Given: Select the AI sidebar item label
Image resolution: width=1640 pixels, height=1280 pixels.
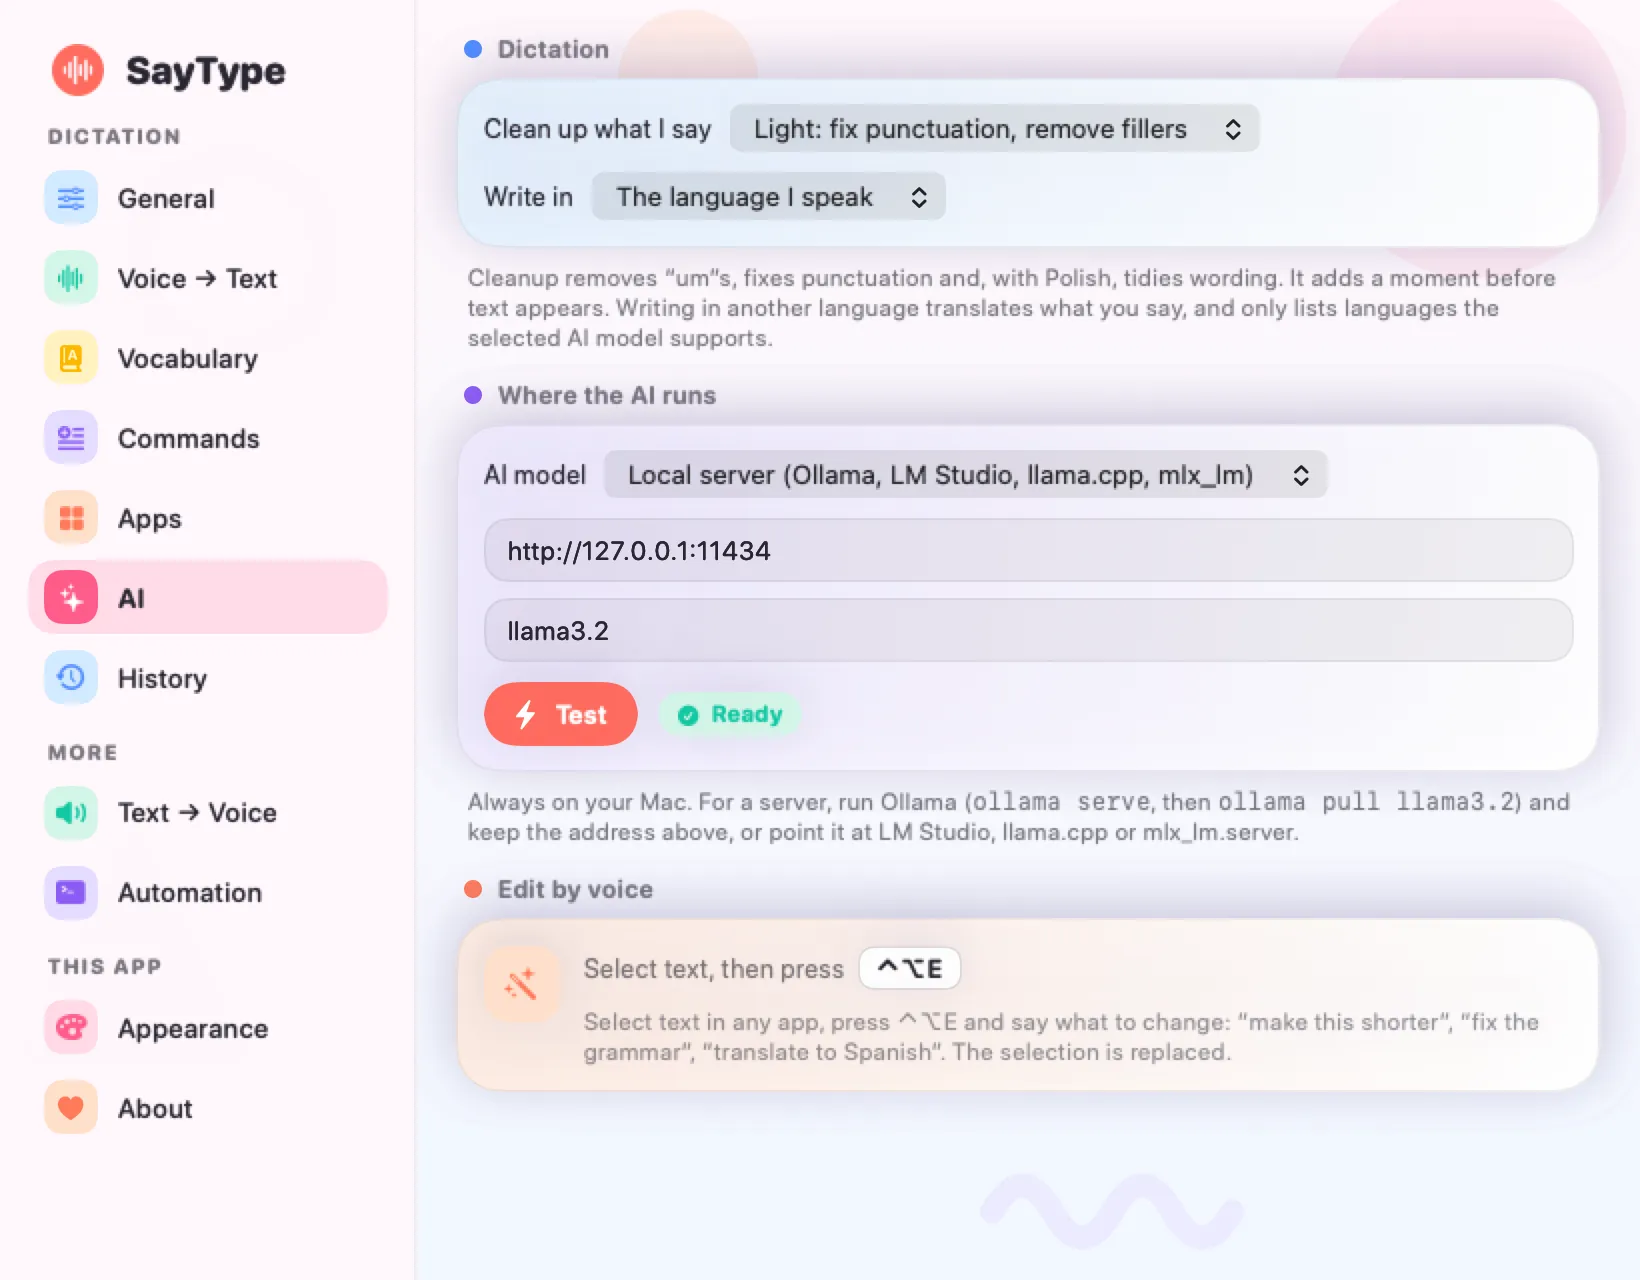Looking at the screenshot, I should pos(131,598).
